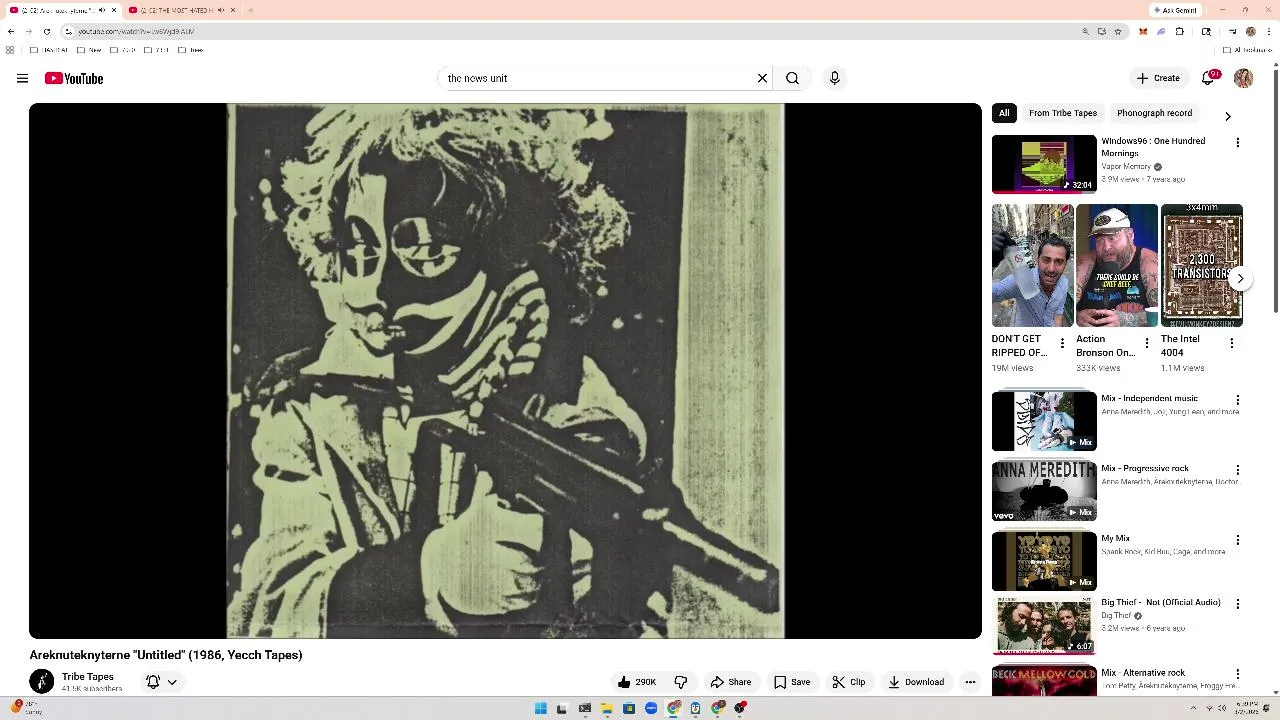Open Windows96 One Hundred Mornings thumbnail
Screen dimensions: 1280x720
(x=1044, y=163)
